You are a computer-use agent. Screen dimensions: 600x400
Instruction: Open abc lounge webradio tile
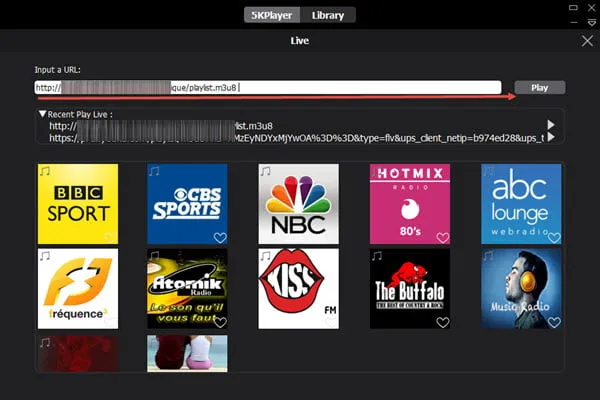pyautogui.click(x=520, y=204)
